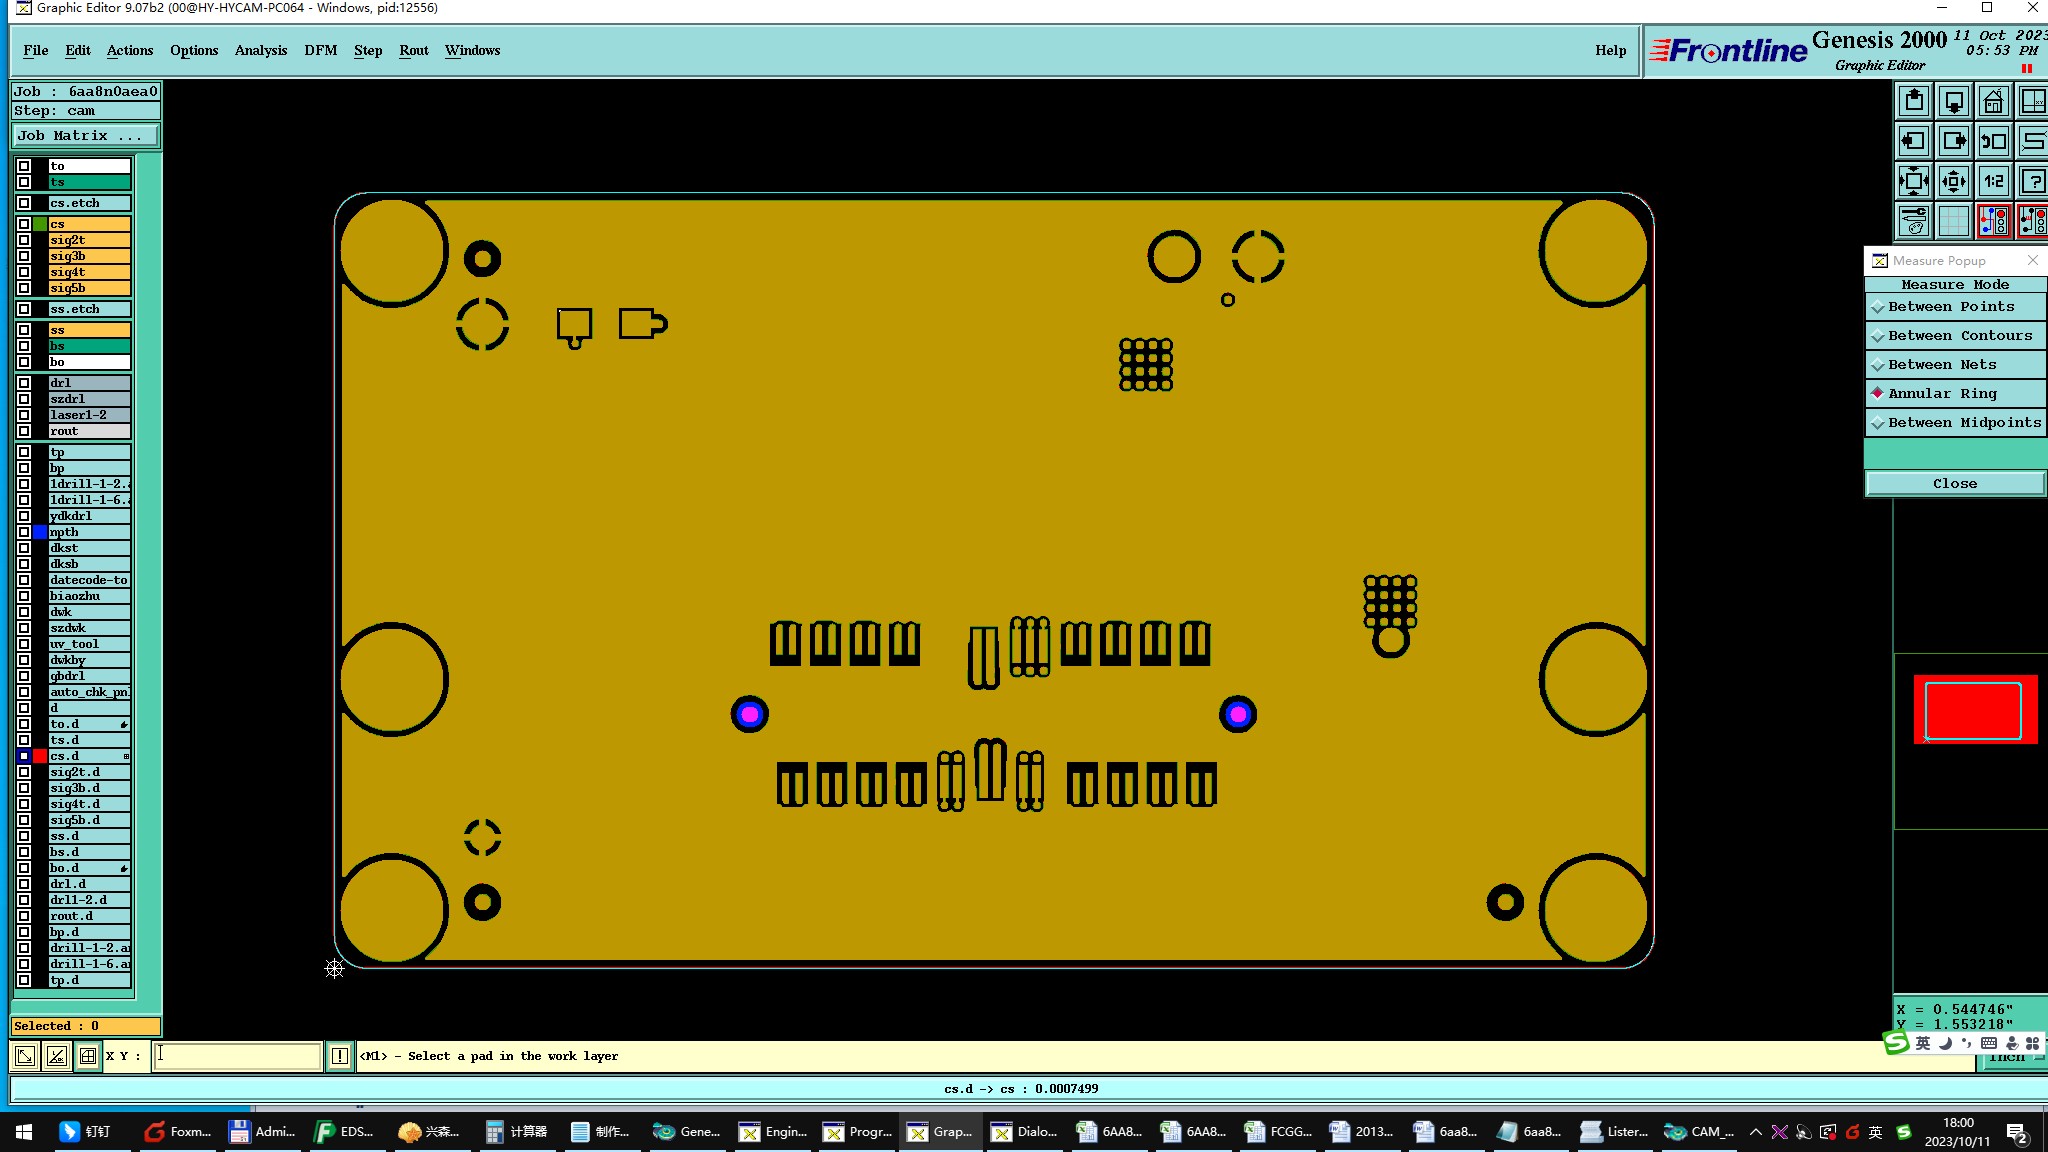Open the Rout menu dropdown
The width and height of the screenshot is (2048, 1152).
pos(413,51)
